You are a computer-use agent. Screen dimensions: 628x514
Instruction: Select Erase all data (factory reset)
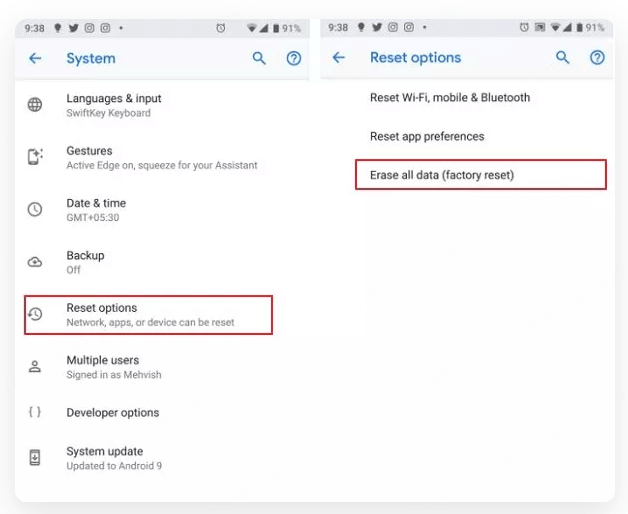[441, 175]
